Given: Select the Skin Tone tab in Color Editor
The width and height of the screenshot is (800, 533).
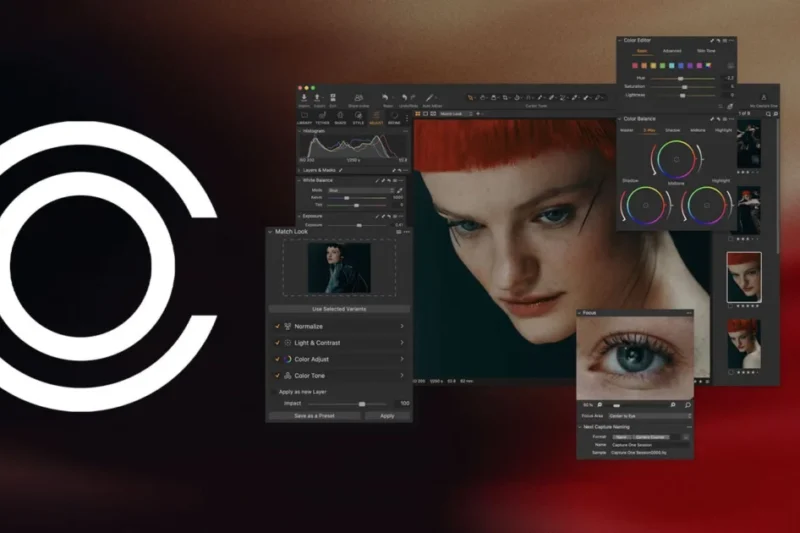Looking at the screenshot, I should (x=706, y=51).
